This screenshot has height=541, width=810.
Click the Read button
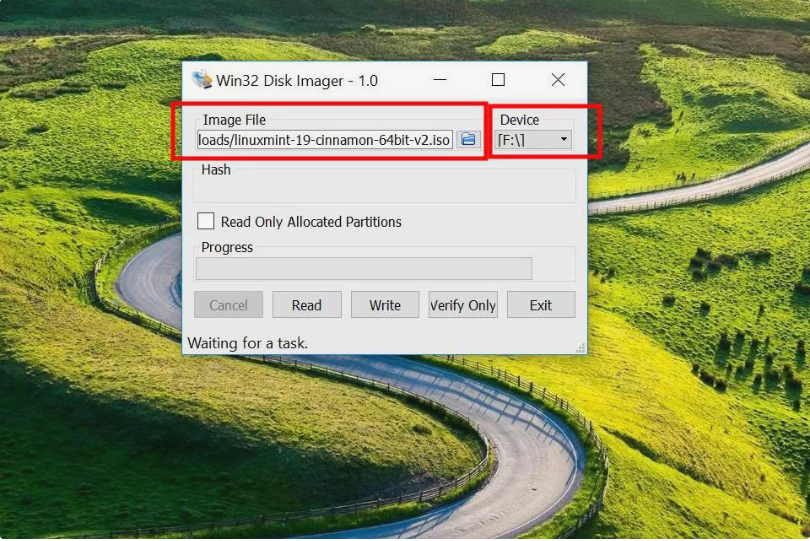coord(307,305)
